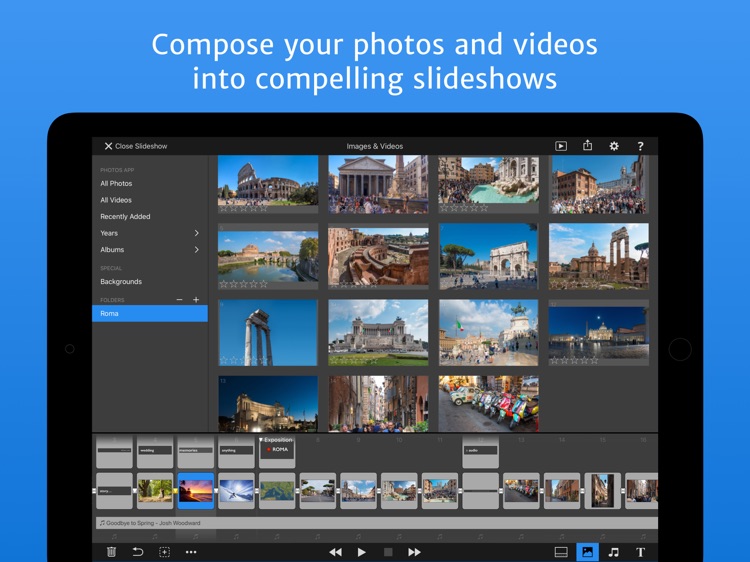Collapse the Exposition disclosure triangle in timeline
The height and width of the screenshot is (562, 750).
(x=261, y=440)
